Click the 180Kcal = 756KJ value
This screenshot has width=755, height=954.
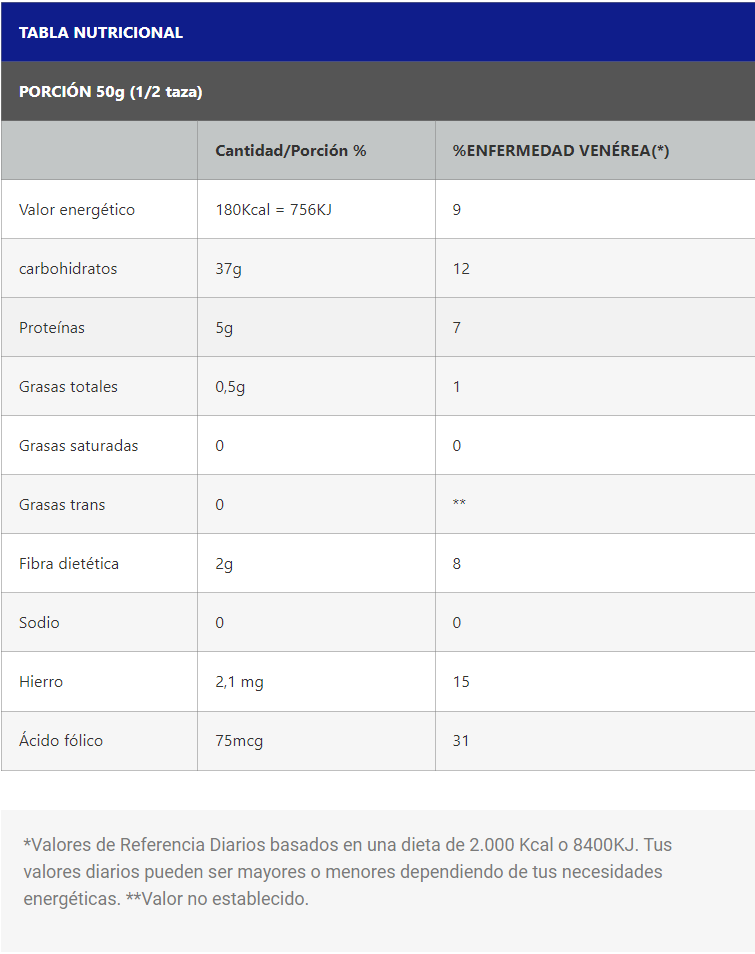click(273, 209)
